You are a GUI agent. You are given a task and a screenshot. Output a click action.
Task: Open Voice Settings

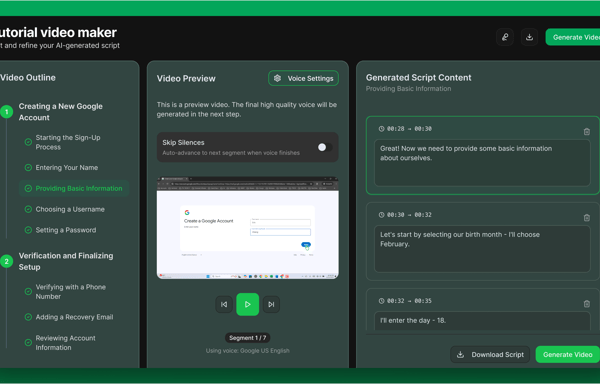[303, 78]
